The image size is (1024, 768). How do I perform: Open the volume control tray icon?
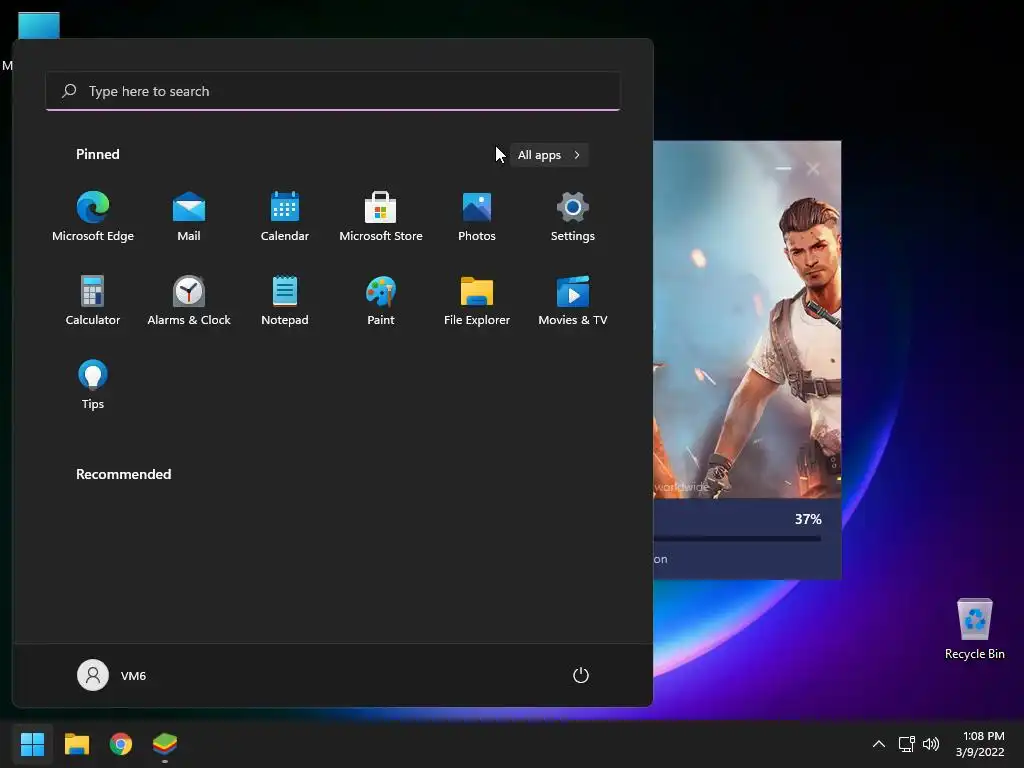931,744
